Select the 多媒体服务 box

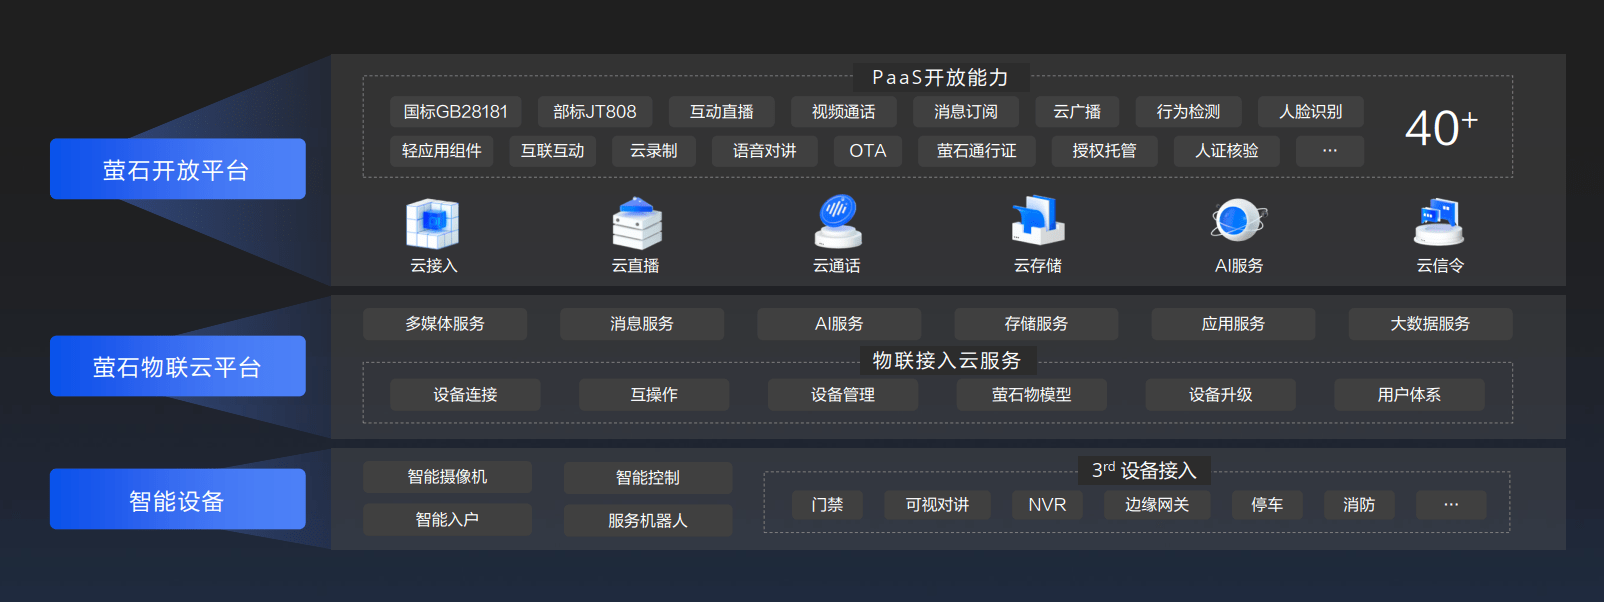pos(445,324)
